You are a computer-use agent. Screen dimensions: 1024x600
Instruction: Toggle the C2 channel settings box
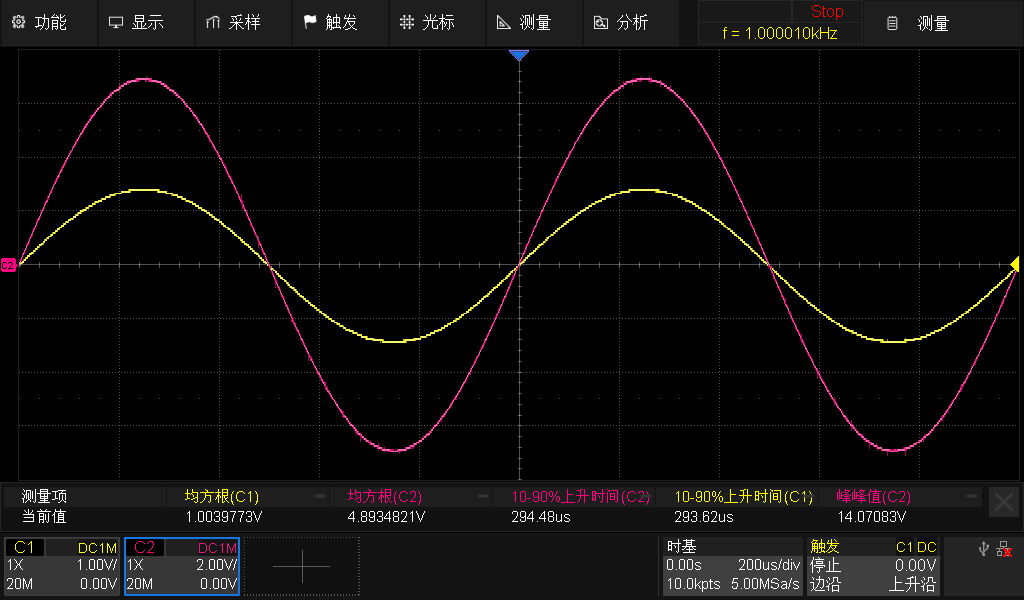[x=181, y=566]
